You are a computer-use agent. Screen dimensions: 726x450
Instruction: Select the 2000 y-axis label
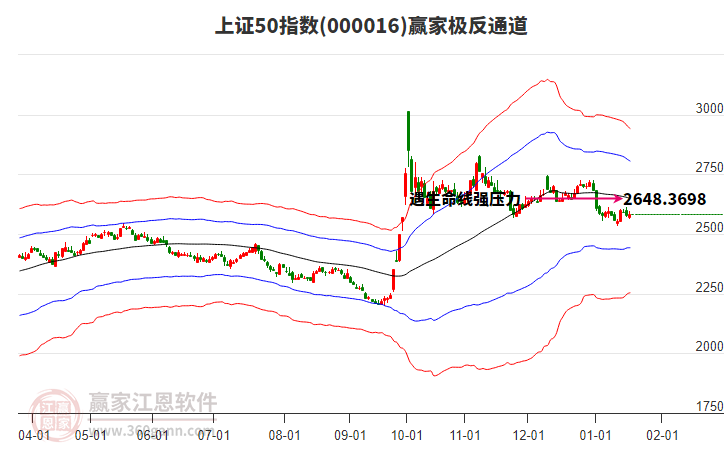tap(709, 346)
